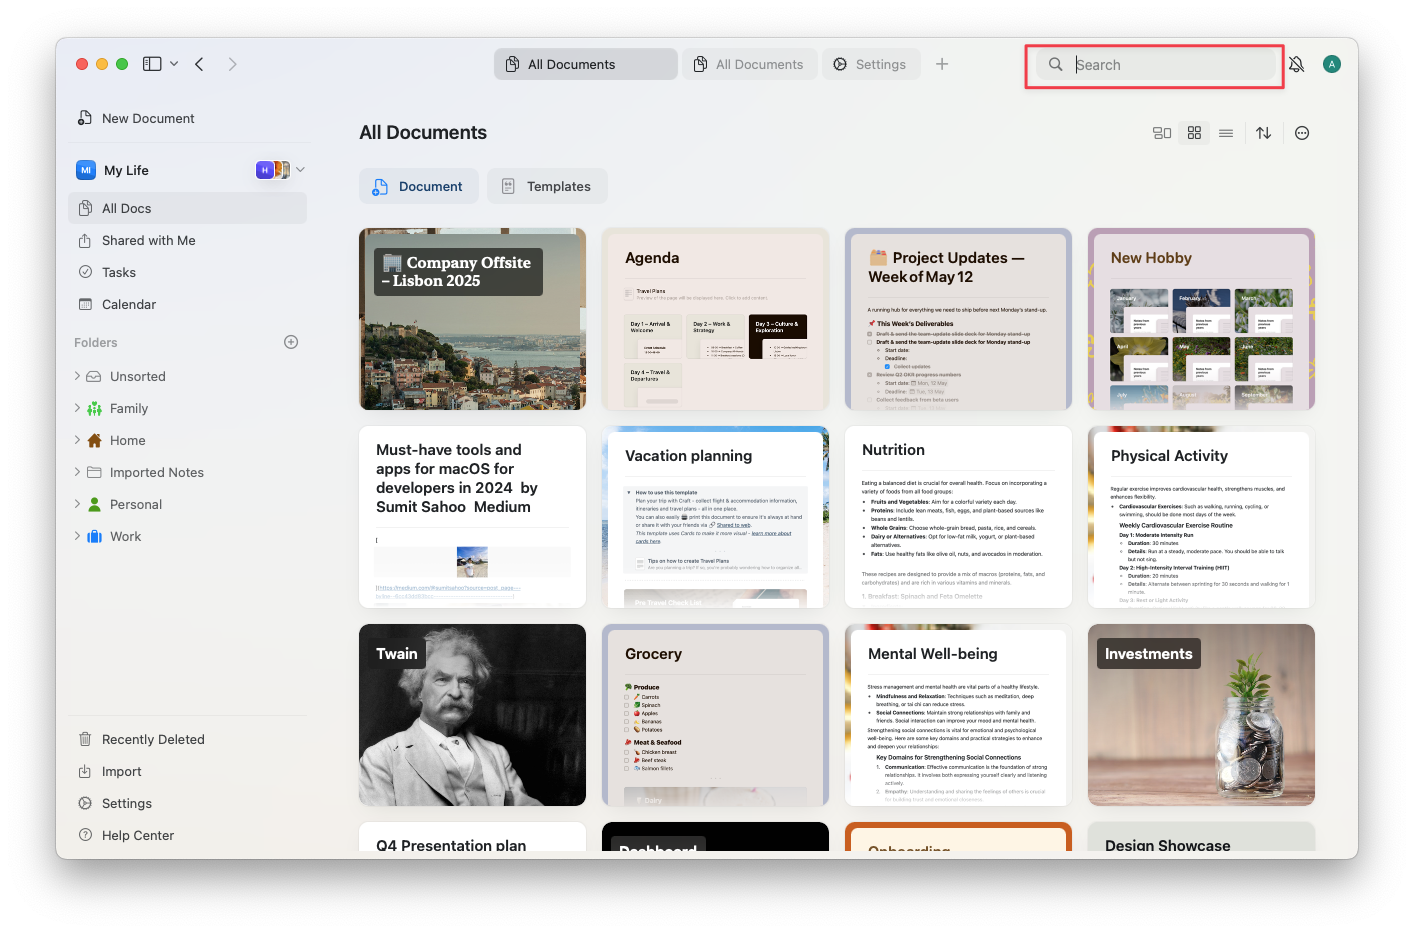
Task: Expand the Home folder
Action: [x=77, y=440]
